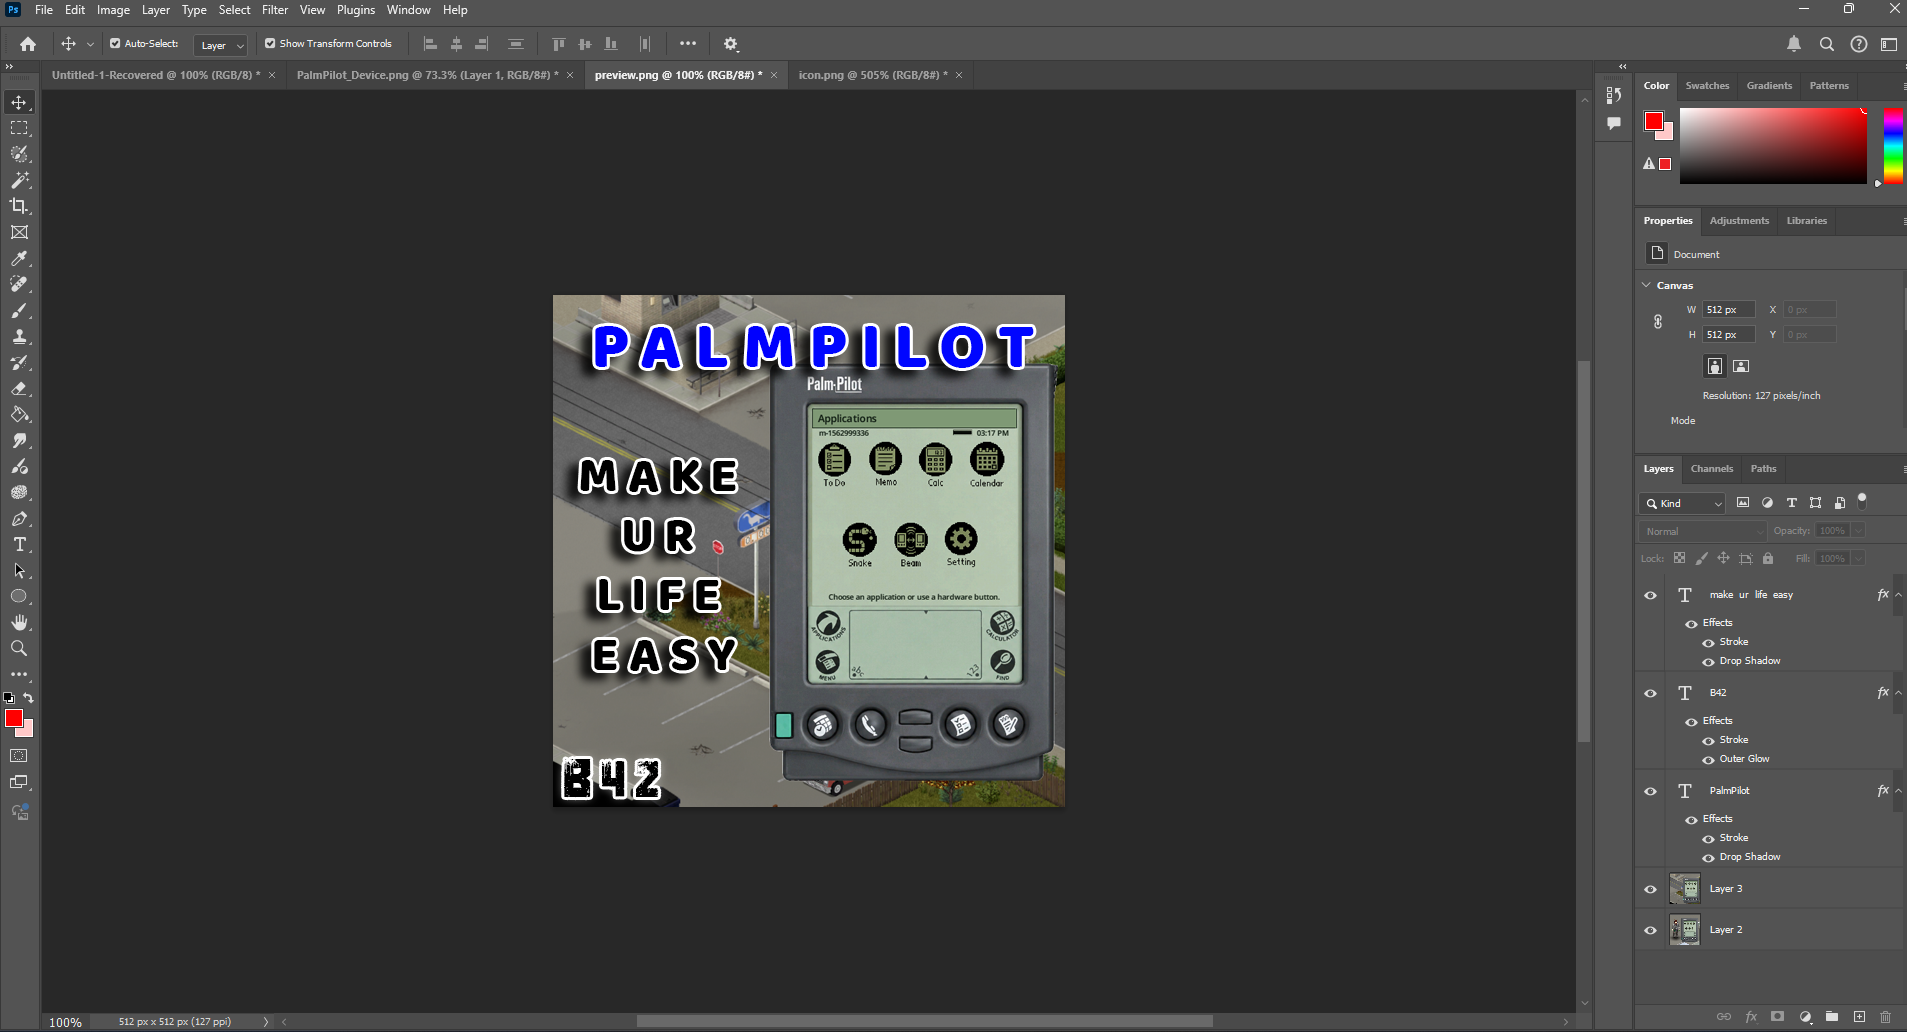Collapse effects on the B42 layer
Viewport: 1907px width, 1032px height.
tap(1898, 693)
